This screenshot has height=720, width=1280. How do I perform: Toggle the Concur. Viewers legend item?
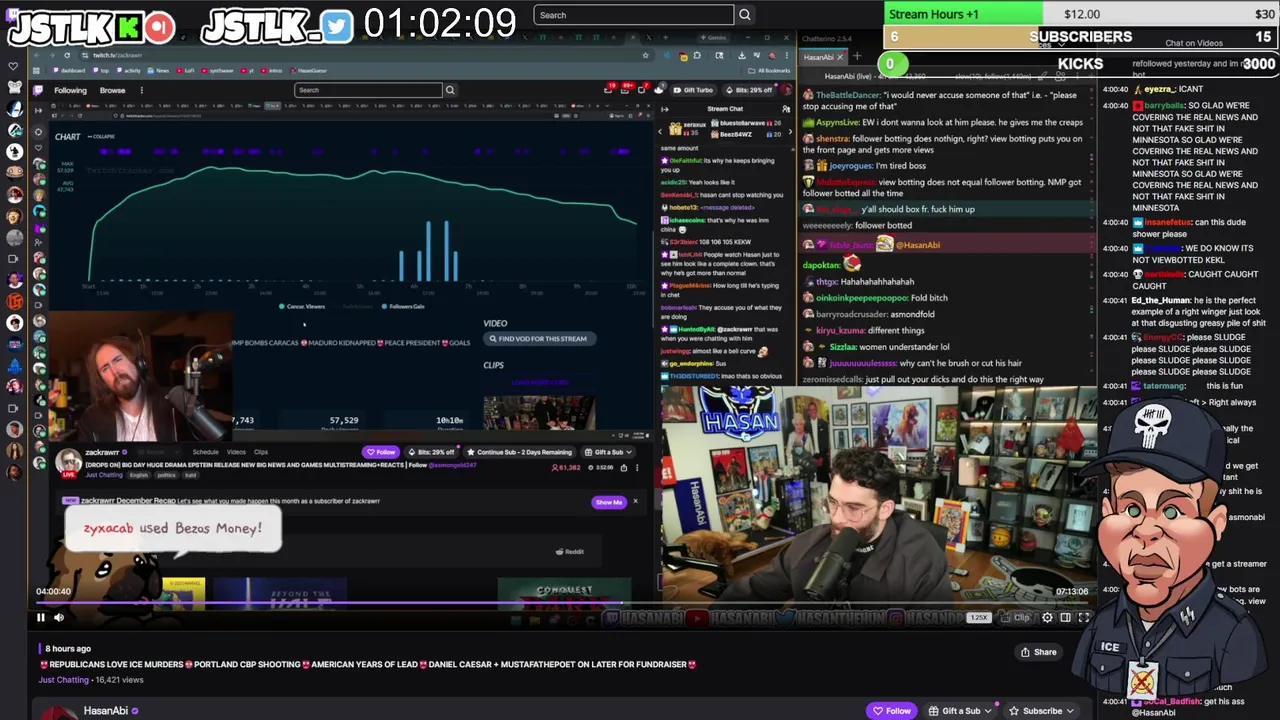click(302, 306)
